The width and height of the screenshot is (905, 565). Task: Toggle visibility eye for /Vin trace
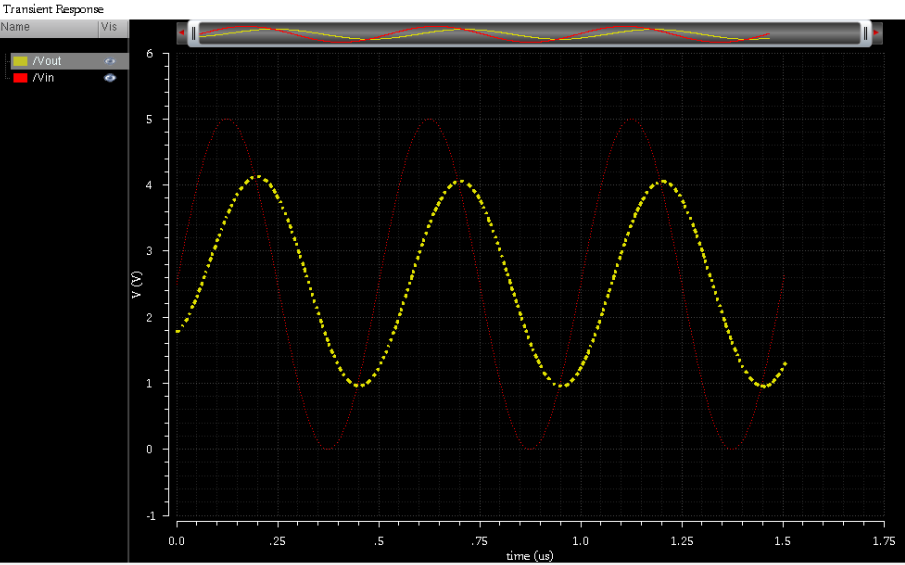point(110,77)
